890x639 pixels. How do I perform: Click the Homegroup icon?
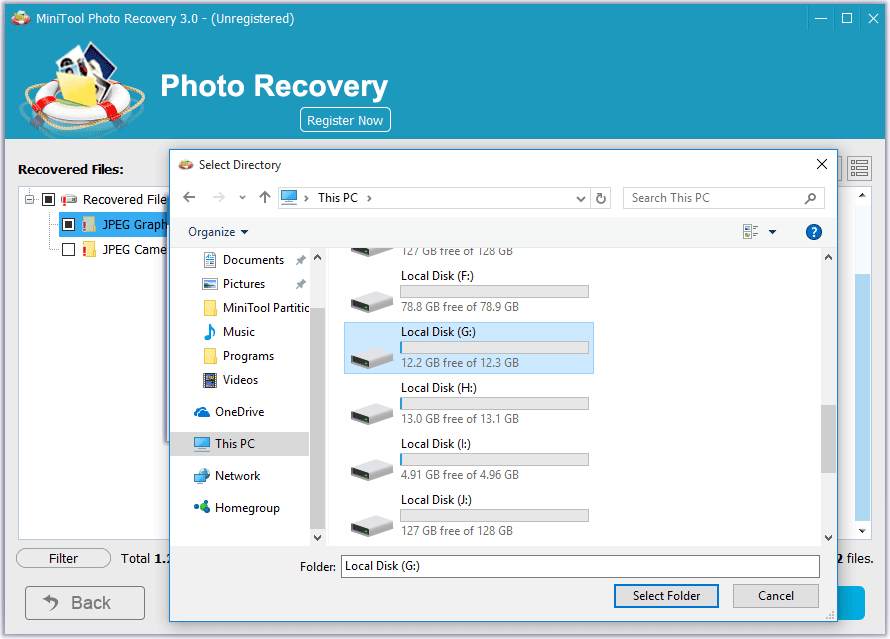click(x=201, y=507)
